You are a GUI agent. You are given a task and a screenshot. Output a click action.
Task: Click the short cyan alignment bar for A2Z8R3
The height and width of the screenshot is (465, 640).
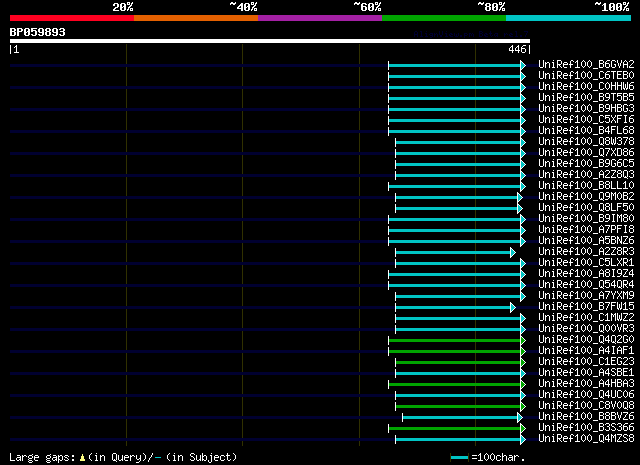click(x=455, y=253)
